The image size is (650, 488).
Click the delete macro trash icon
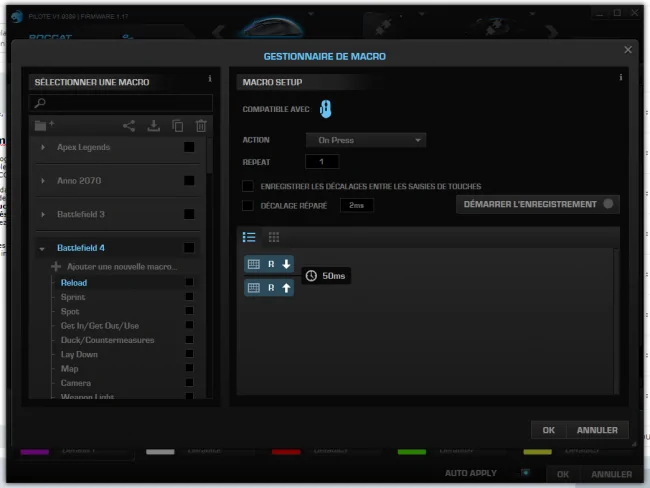tap(201, 126)
